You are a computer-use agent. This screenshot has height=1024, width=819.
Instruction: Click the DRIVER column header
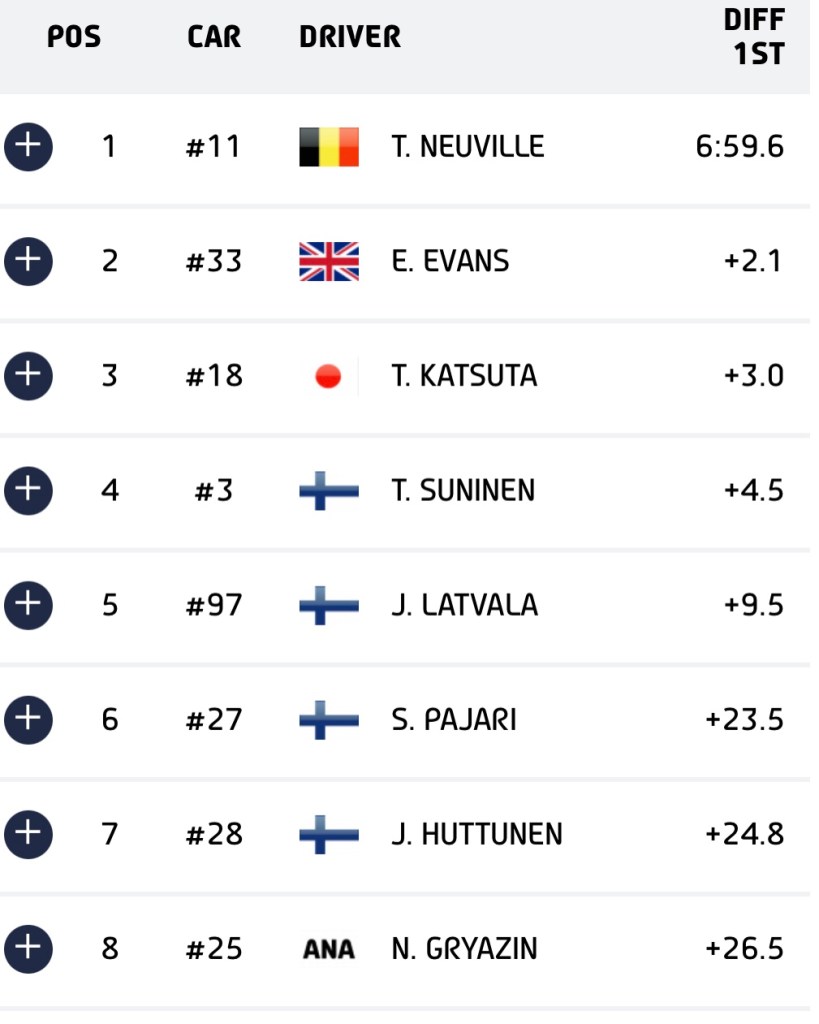[350, 37]
